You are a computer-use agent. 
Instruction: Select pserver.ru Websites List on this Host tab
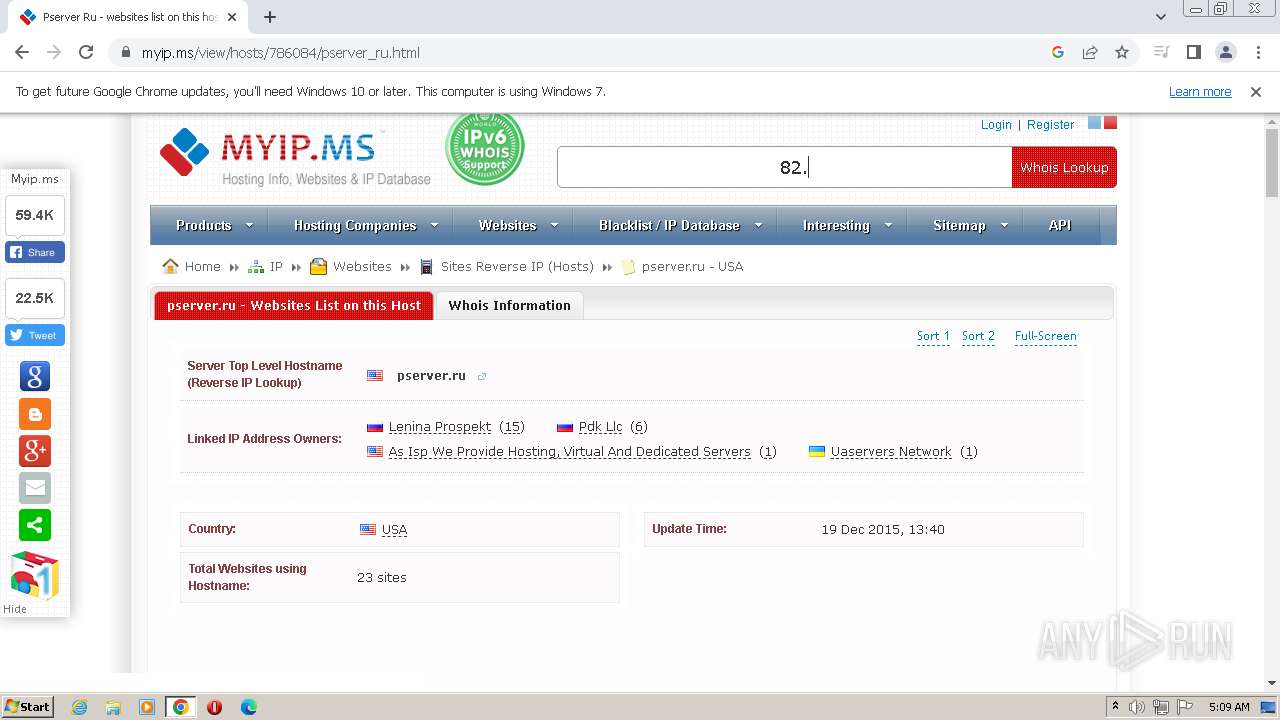[x=294, y=305]
